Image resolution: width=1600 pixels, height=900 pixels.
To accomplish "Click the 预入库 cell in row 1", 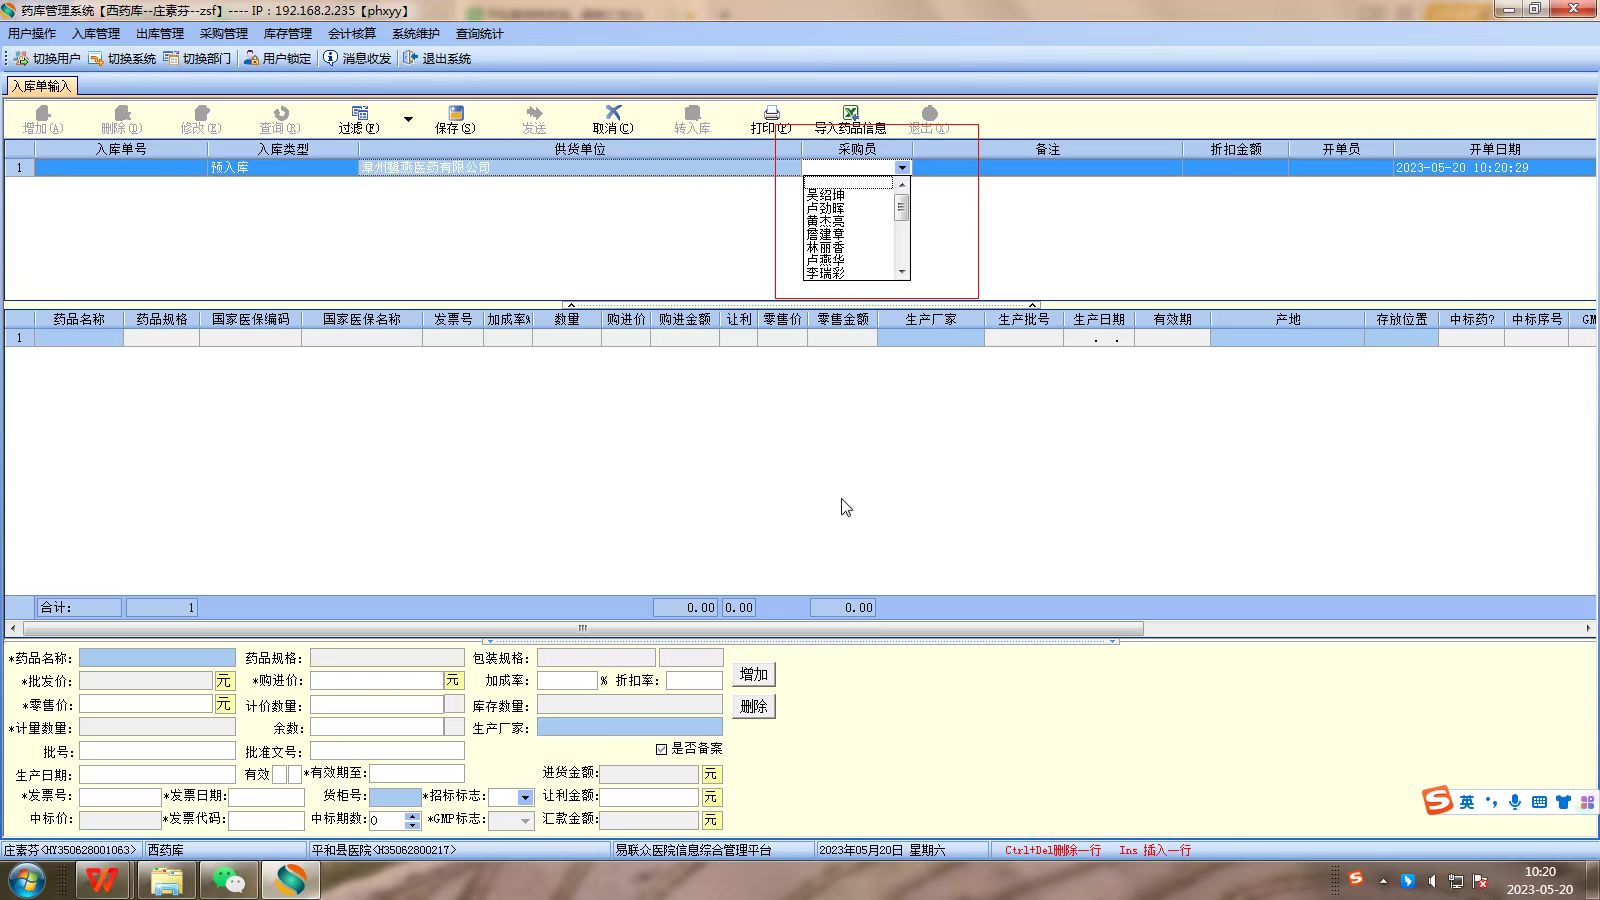I will (283, 168).
